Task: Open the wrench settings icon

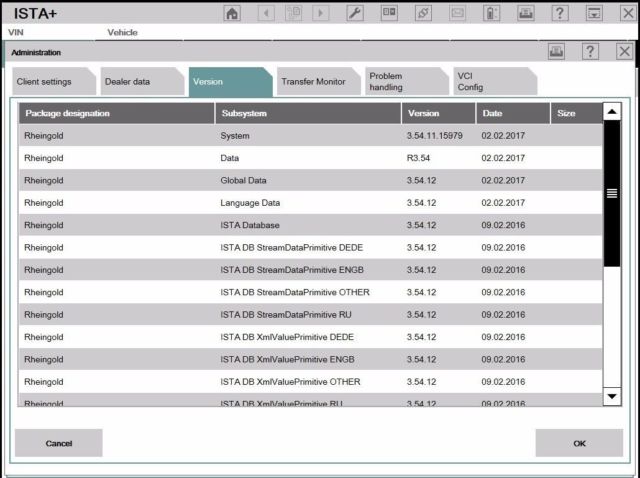Action: point(354,13)
